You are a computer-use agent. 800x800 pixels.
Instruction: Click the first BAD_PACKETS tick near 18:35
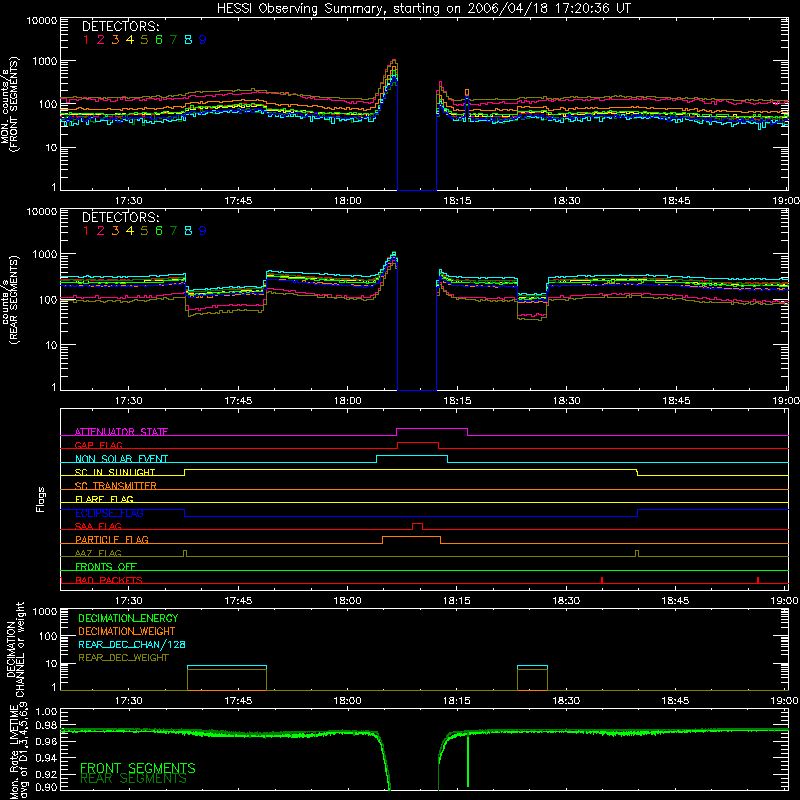602,580
